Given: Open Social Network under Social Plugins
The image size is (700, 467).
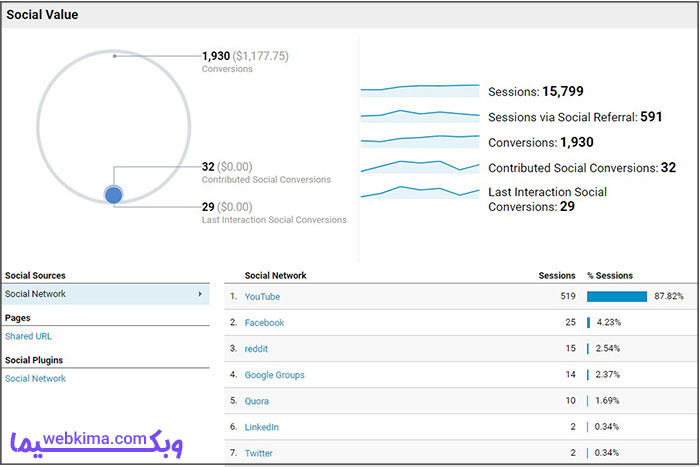Looking at the screenshot, I should (x=35, y=379).
